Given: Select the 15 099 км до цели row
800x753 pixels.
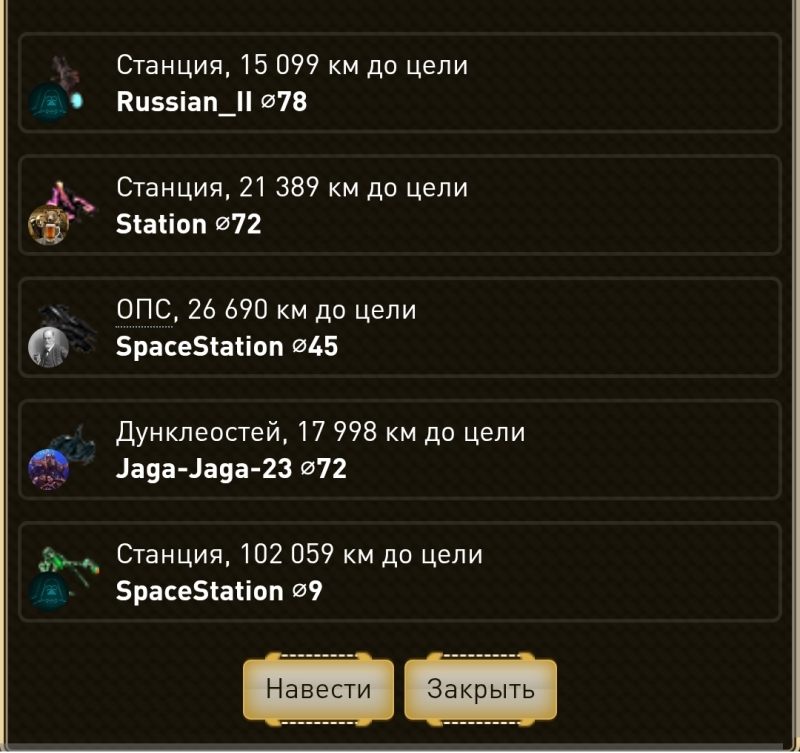Looking at the screenshot, I should click(x=400, y=83).
